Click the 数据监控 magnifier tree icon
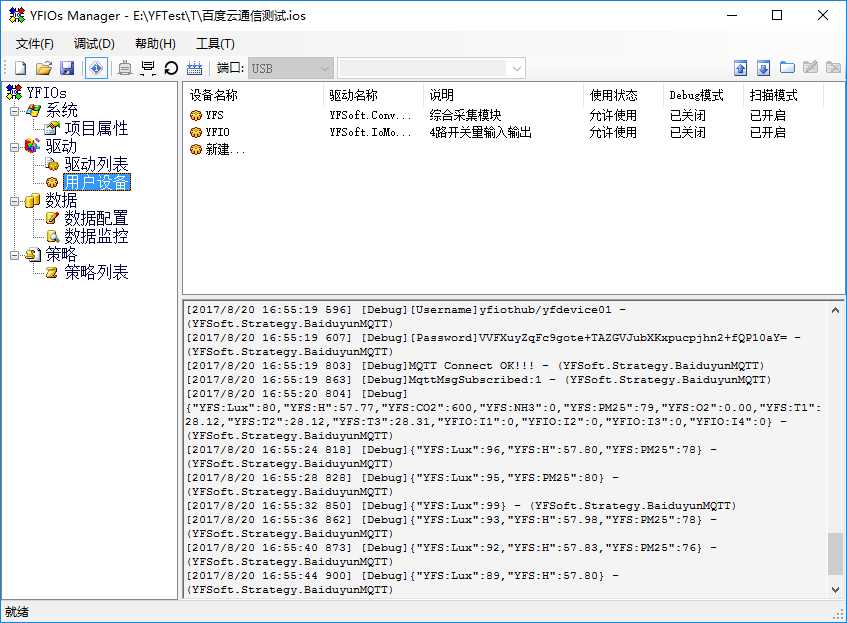847x623 pixels. [52, 236]
